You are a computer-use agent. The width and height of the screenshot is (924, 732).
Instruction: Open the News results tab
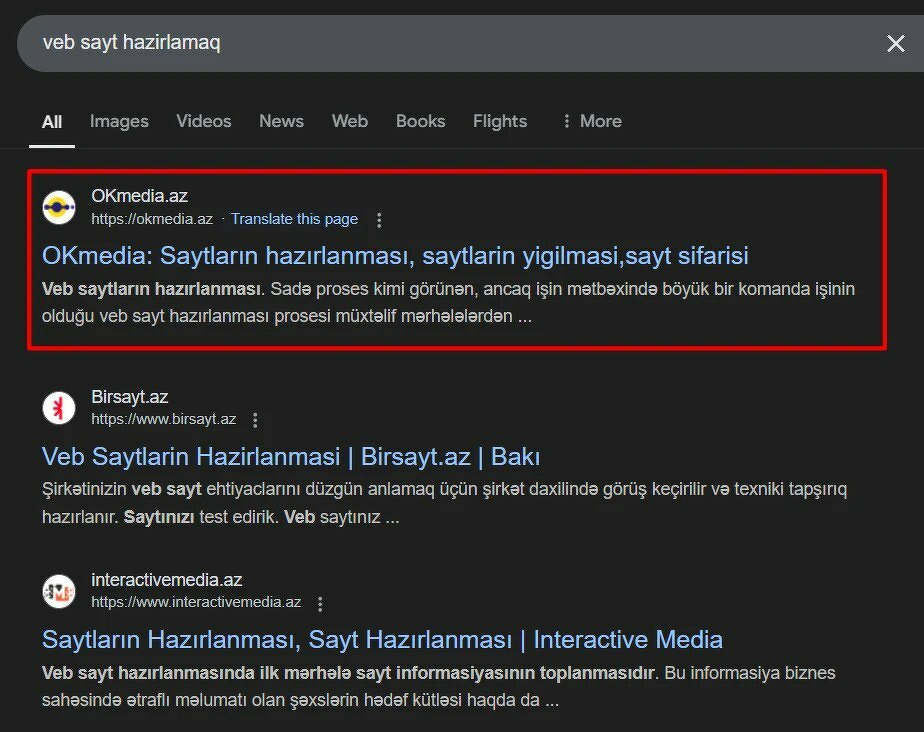click(281, 121)
